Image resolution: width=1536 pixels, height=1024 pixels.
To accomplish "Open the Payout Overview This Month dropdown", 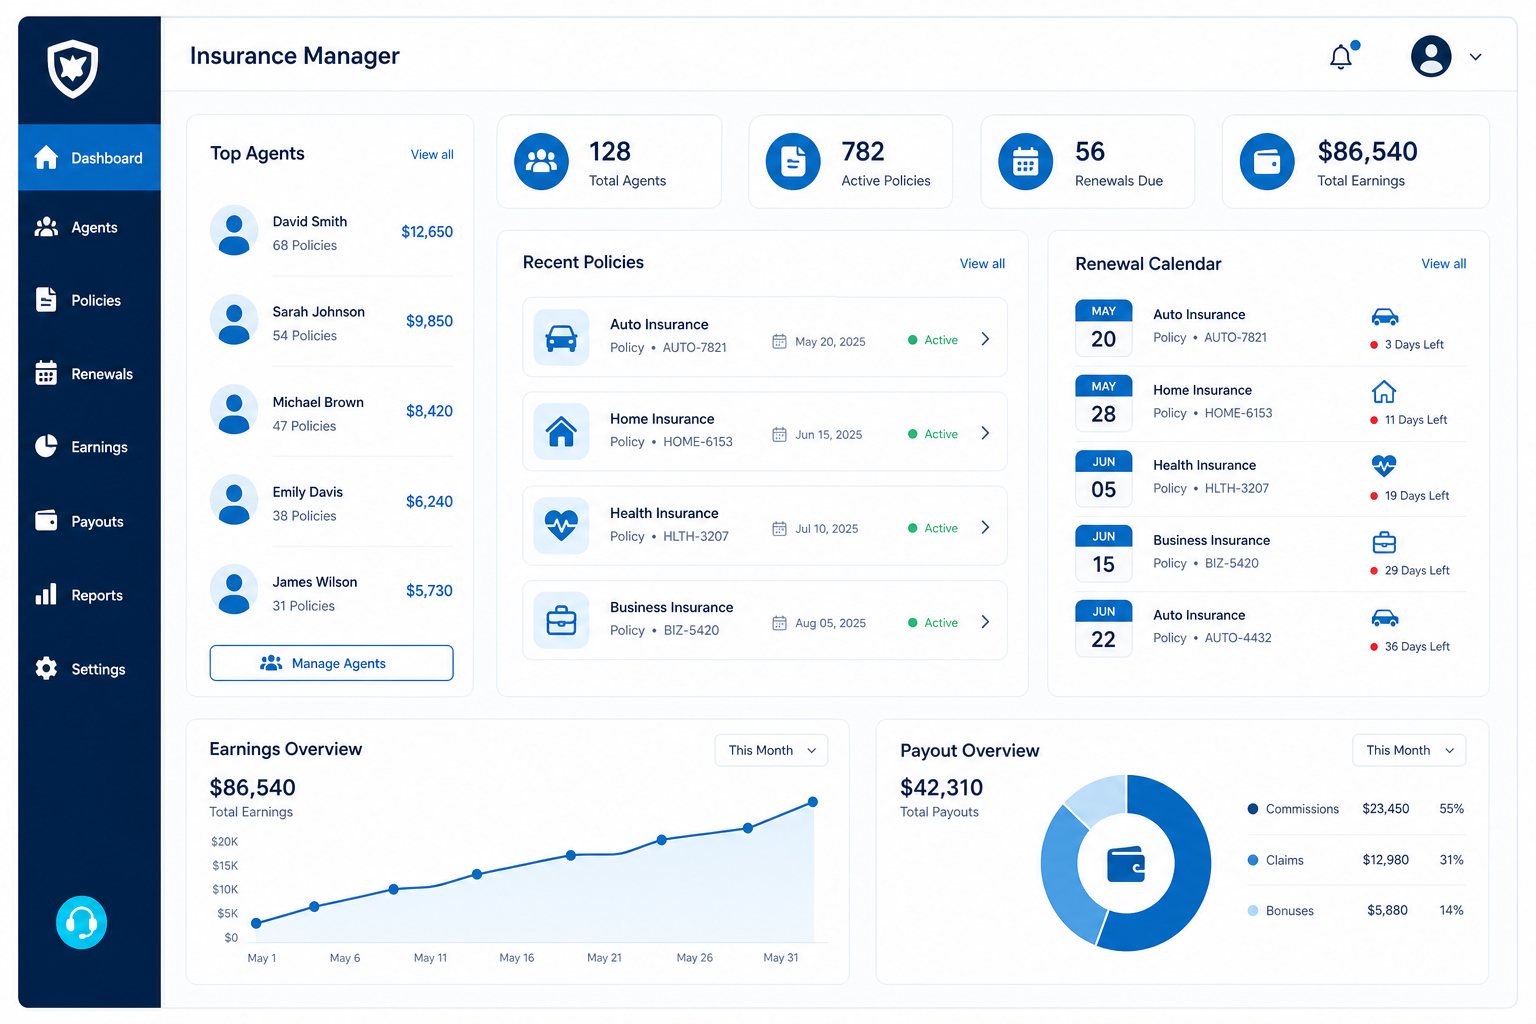I will point(1409,750).
